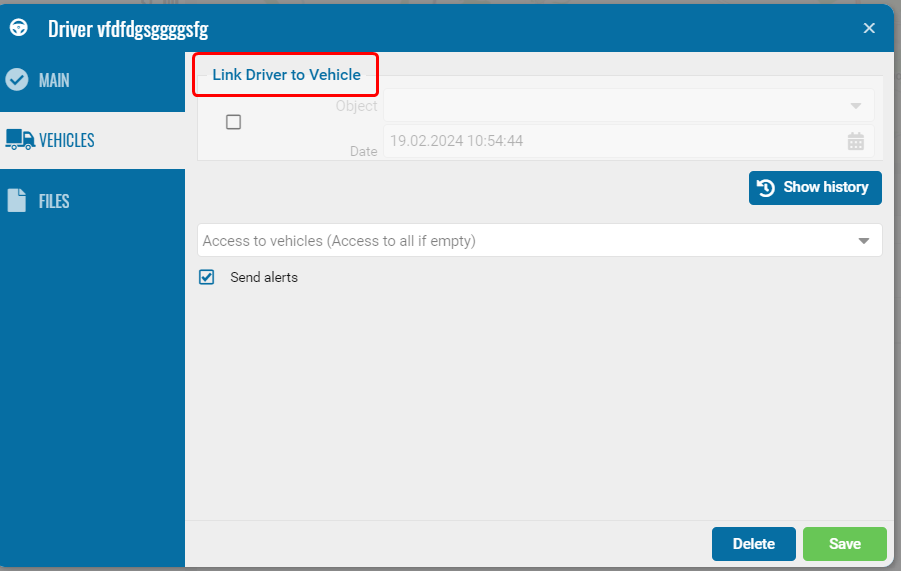Screen dimensions: 901x571
Task: Click the clock icon on Show history
Action: pos(766,188)
